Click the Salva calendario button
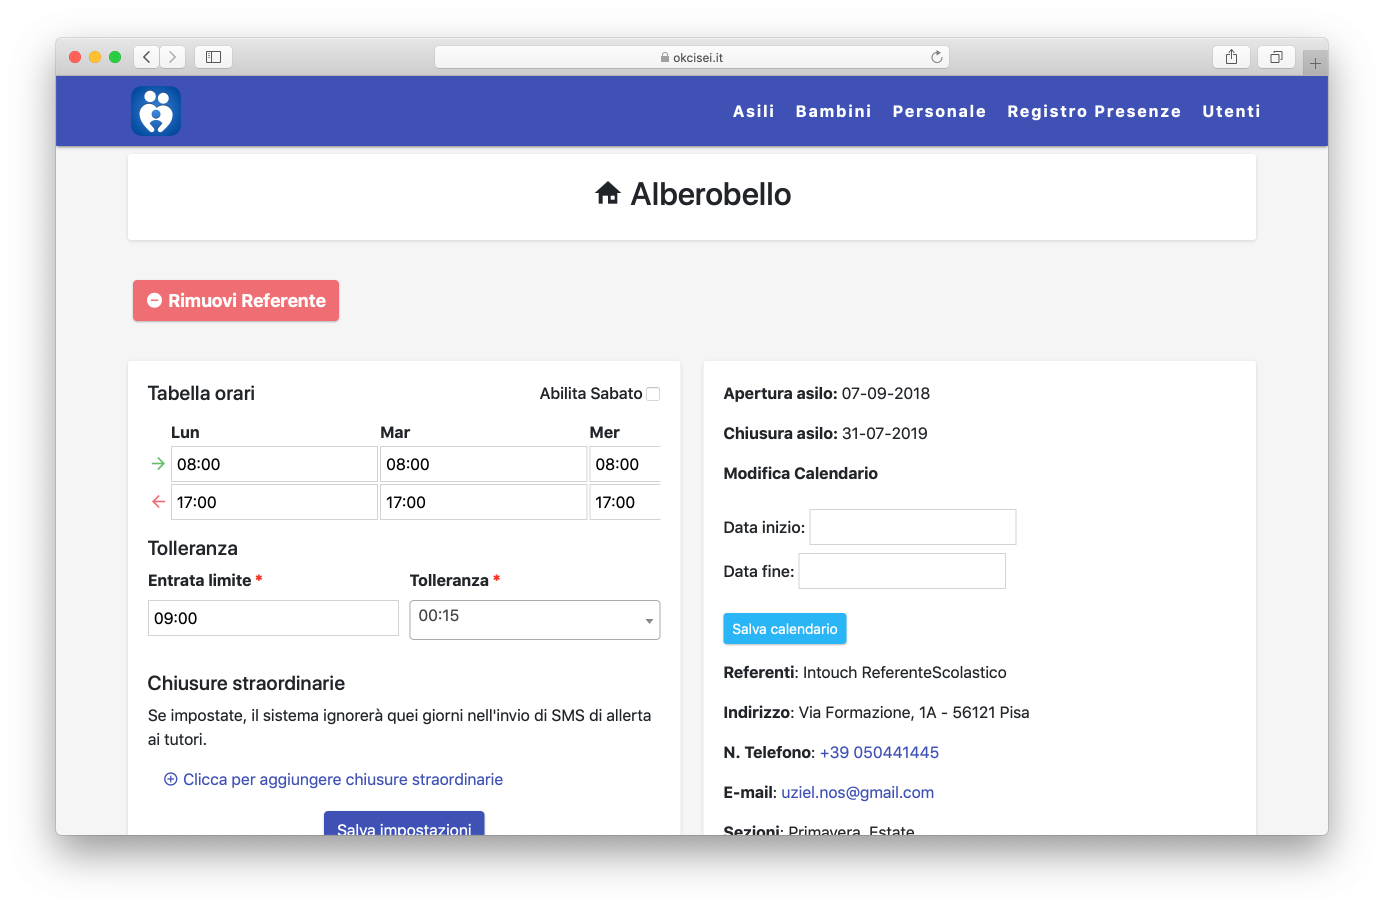 (785, 628)
